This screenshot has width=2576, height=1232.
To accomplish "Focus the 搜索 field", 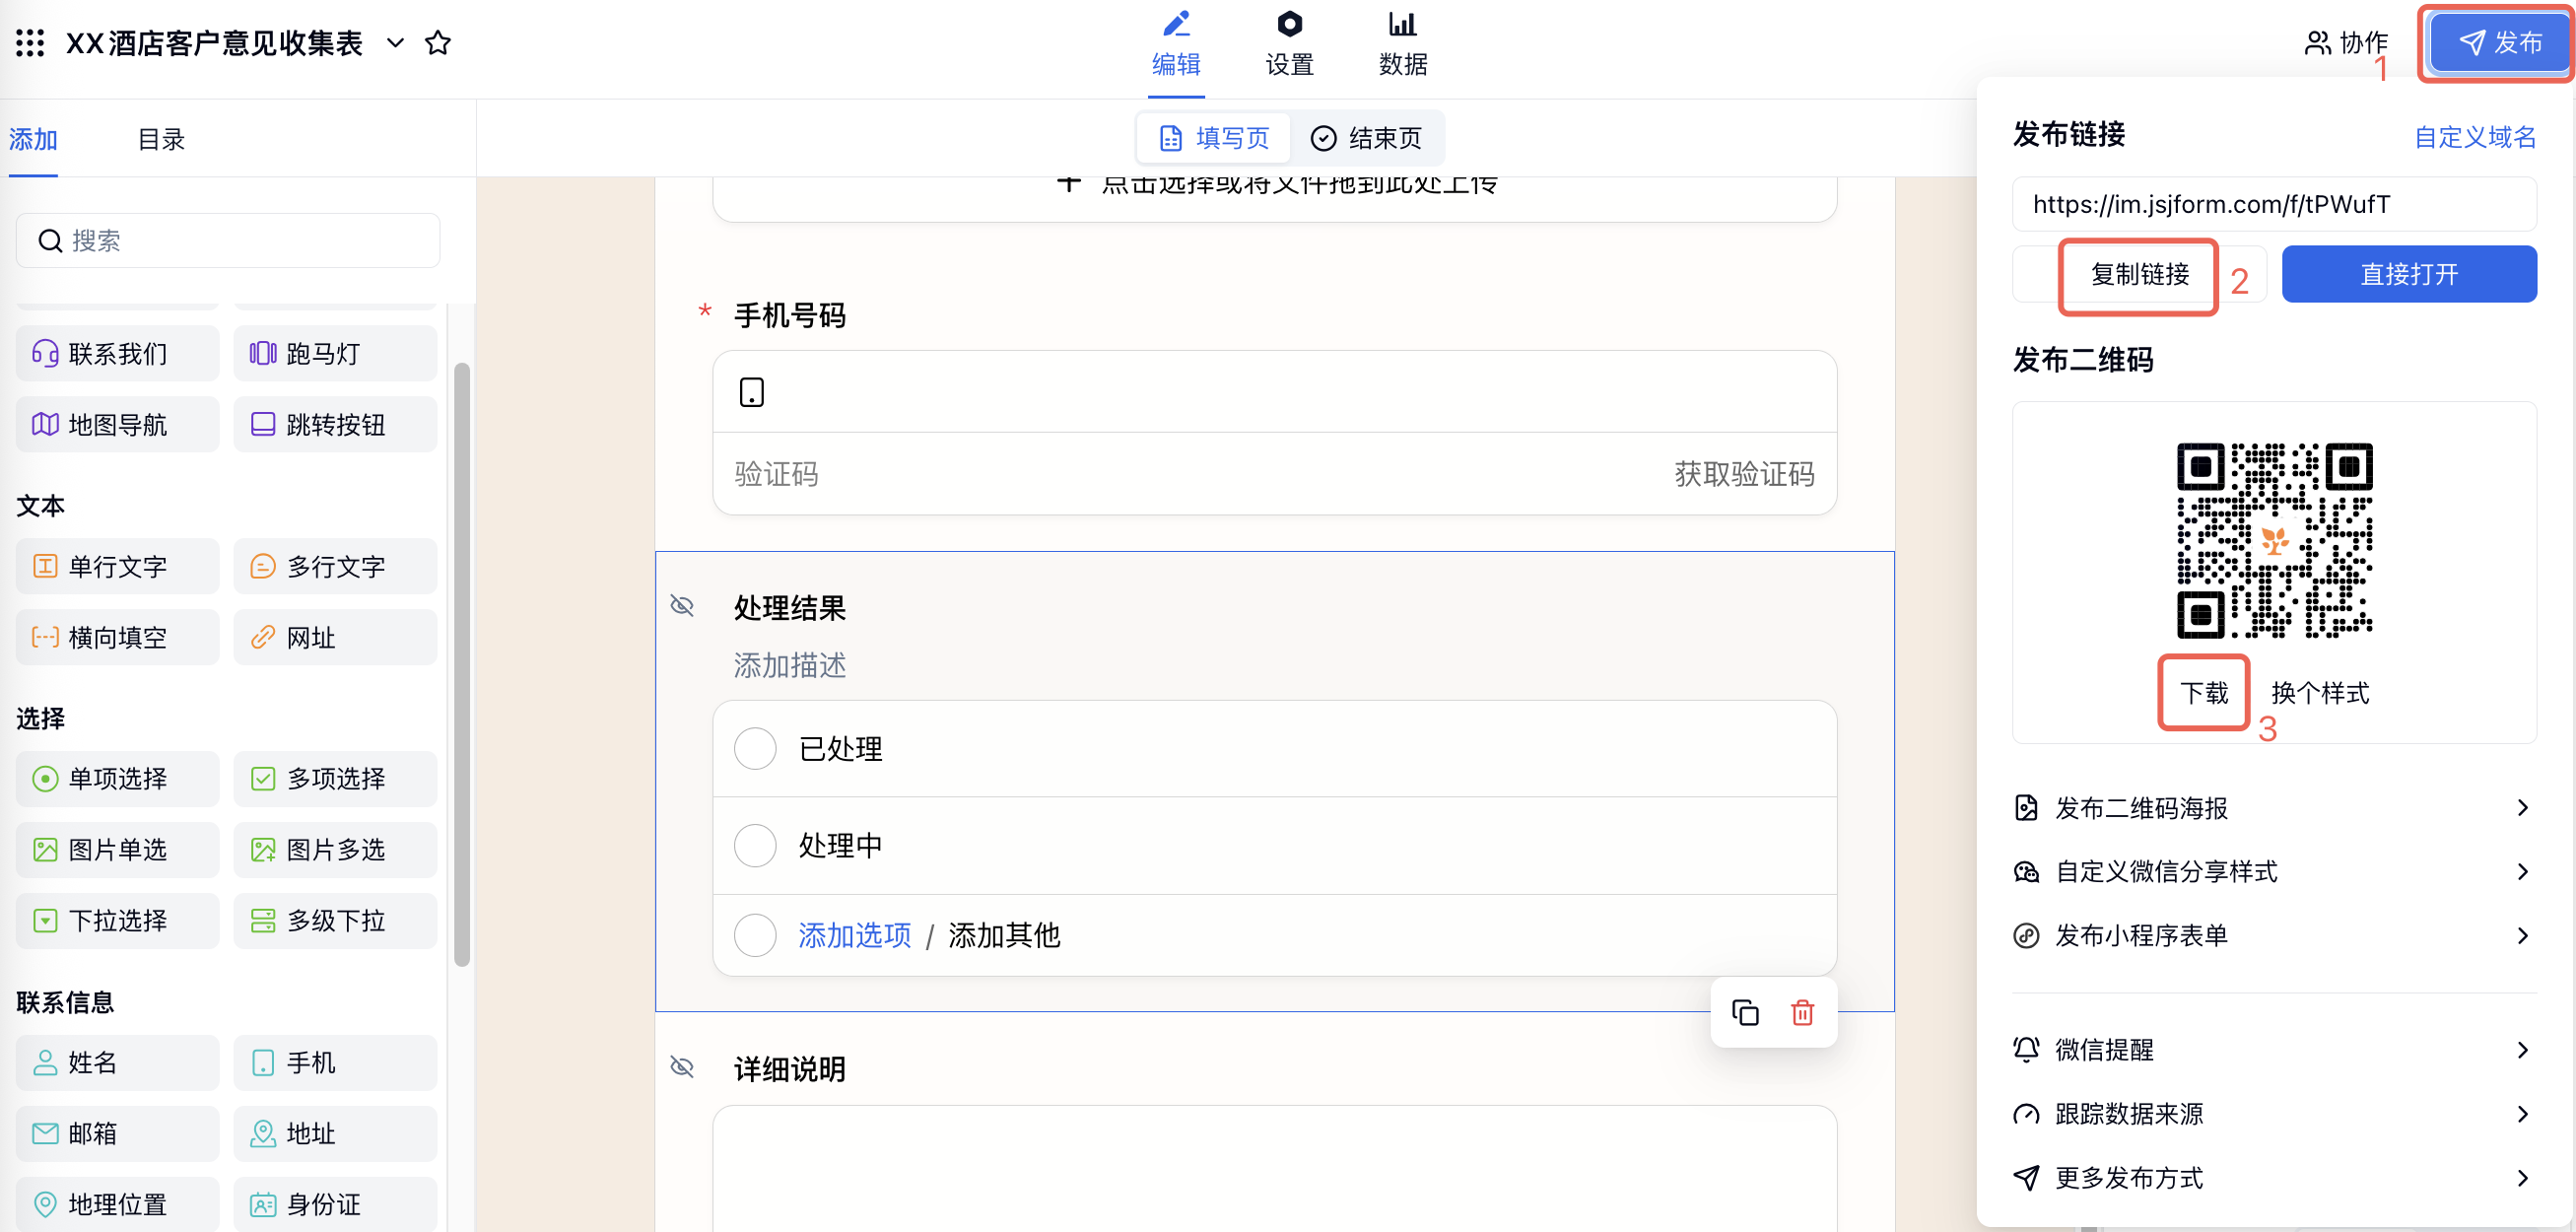I will (228, 241).
